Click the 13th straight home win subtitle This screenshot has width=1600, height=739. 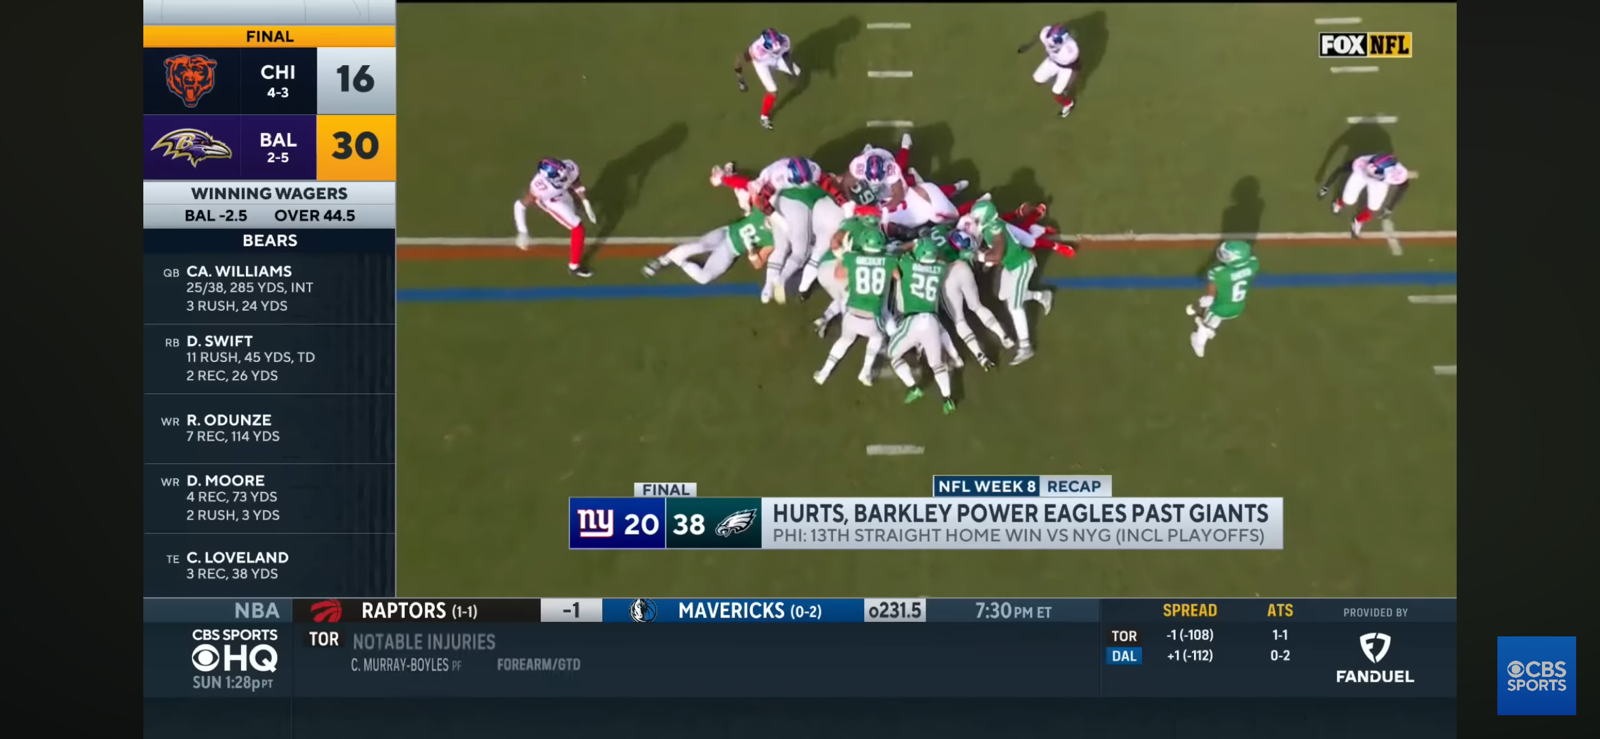coord(1018,536)
